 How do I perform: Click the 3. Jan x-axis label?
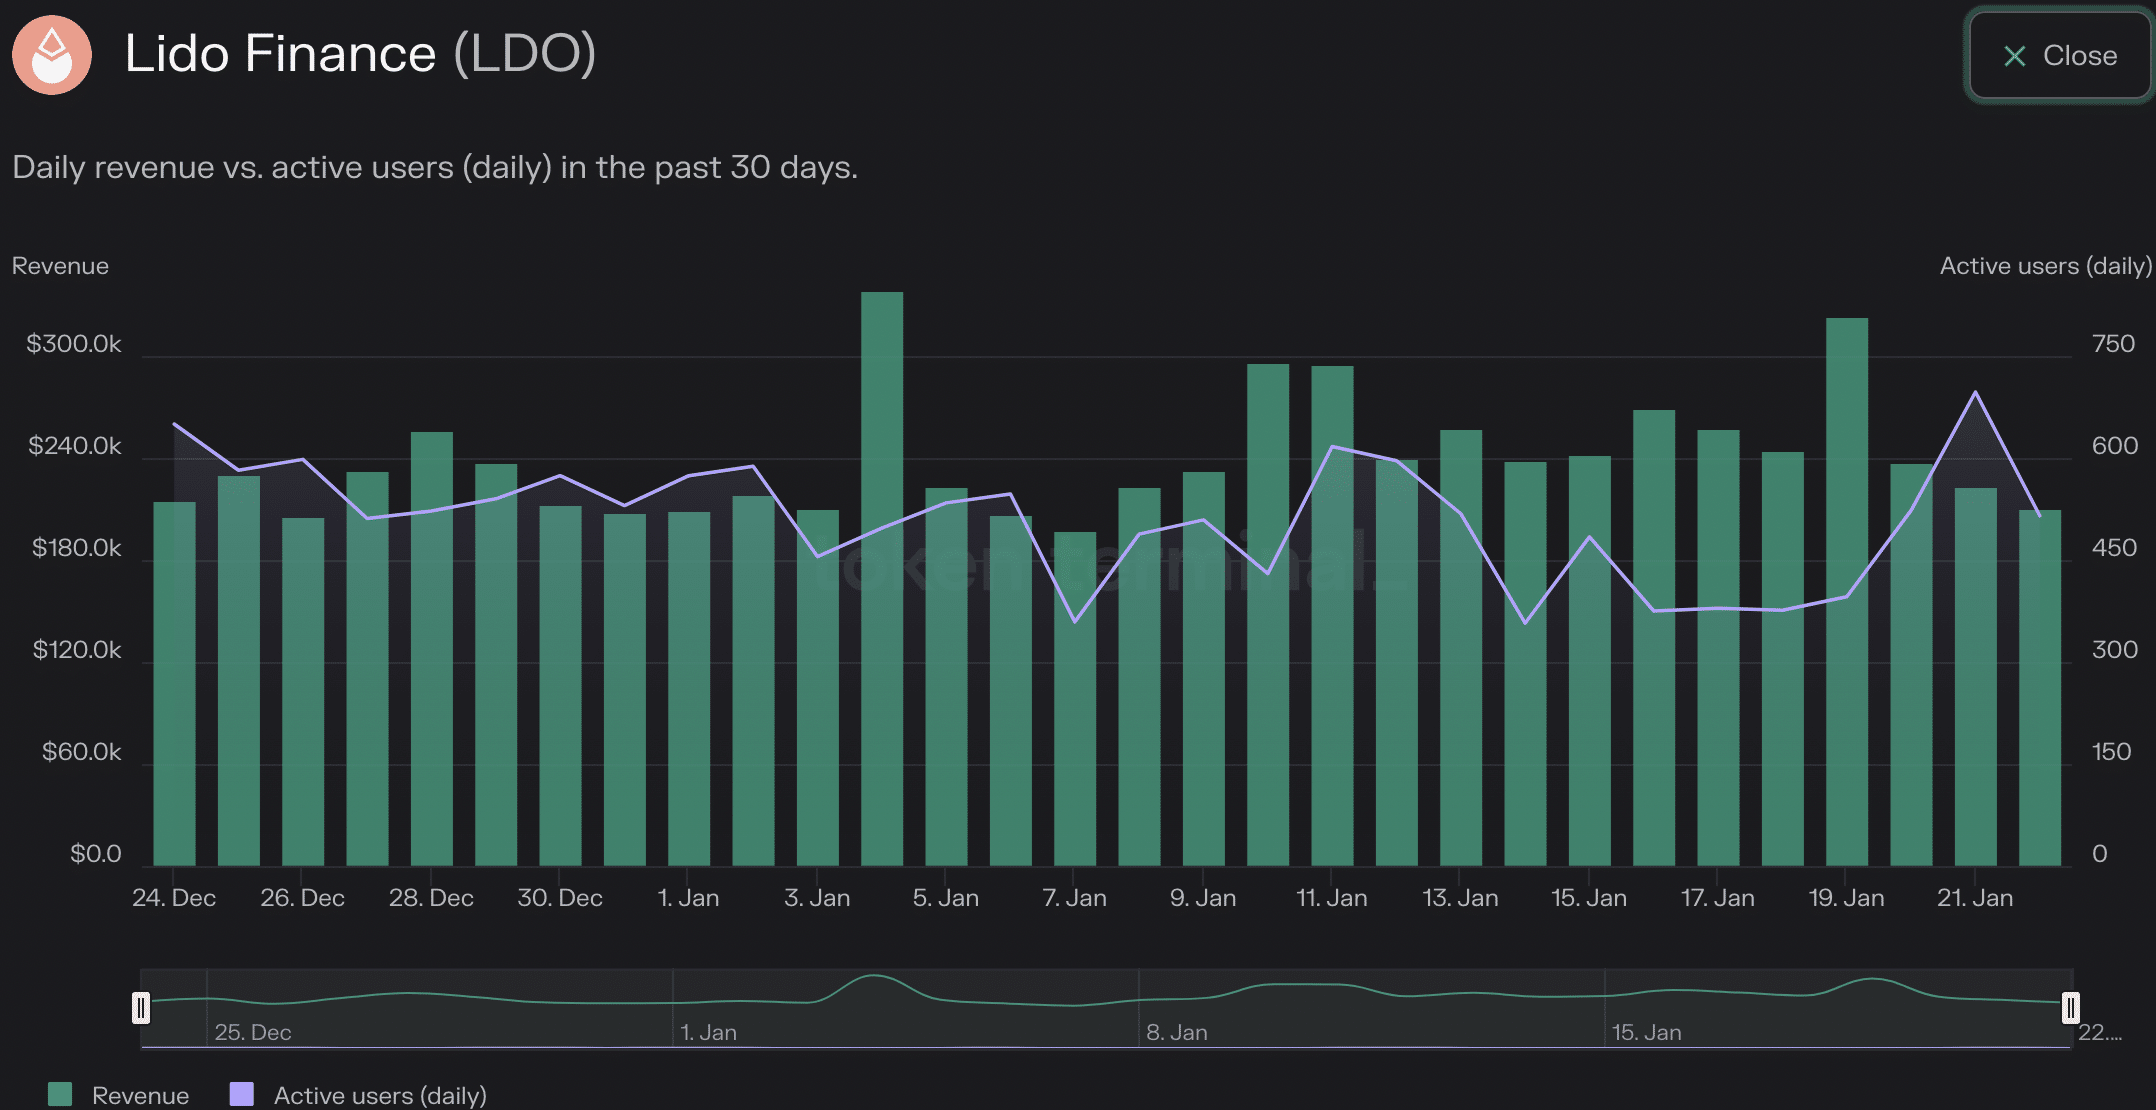[817, 898]
